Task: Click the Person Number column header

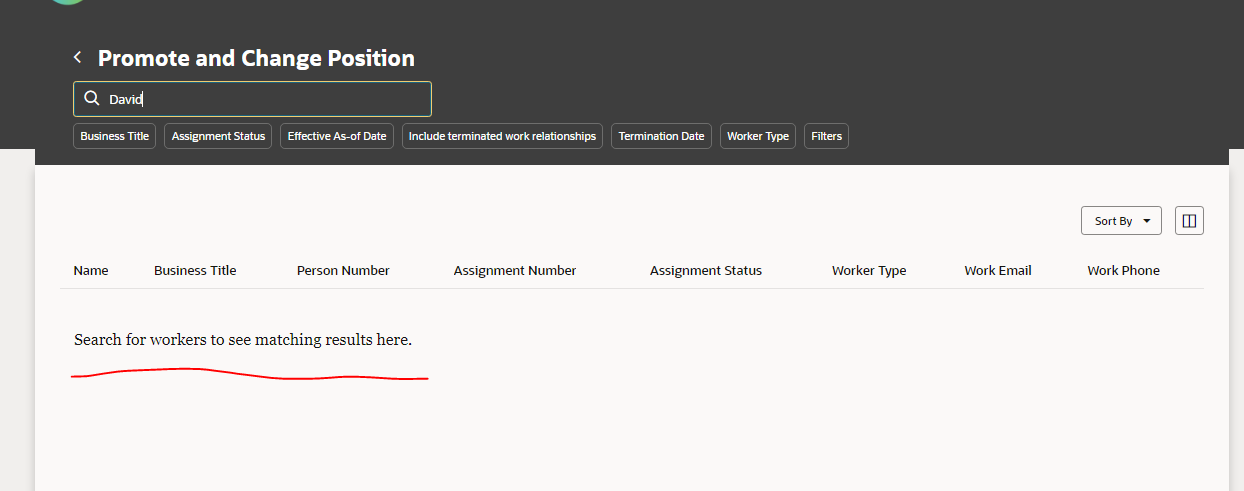Action: tap(343, 271)
